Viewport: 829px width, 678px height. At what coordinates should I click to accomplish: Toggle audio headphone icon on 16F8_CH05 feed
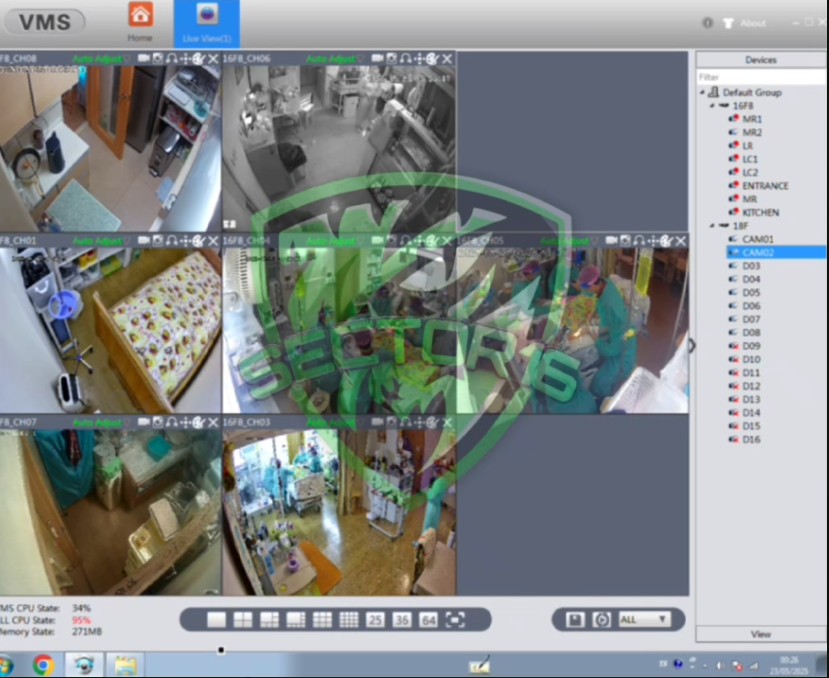pyautogui.click(x=639, y=241)
